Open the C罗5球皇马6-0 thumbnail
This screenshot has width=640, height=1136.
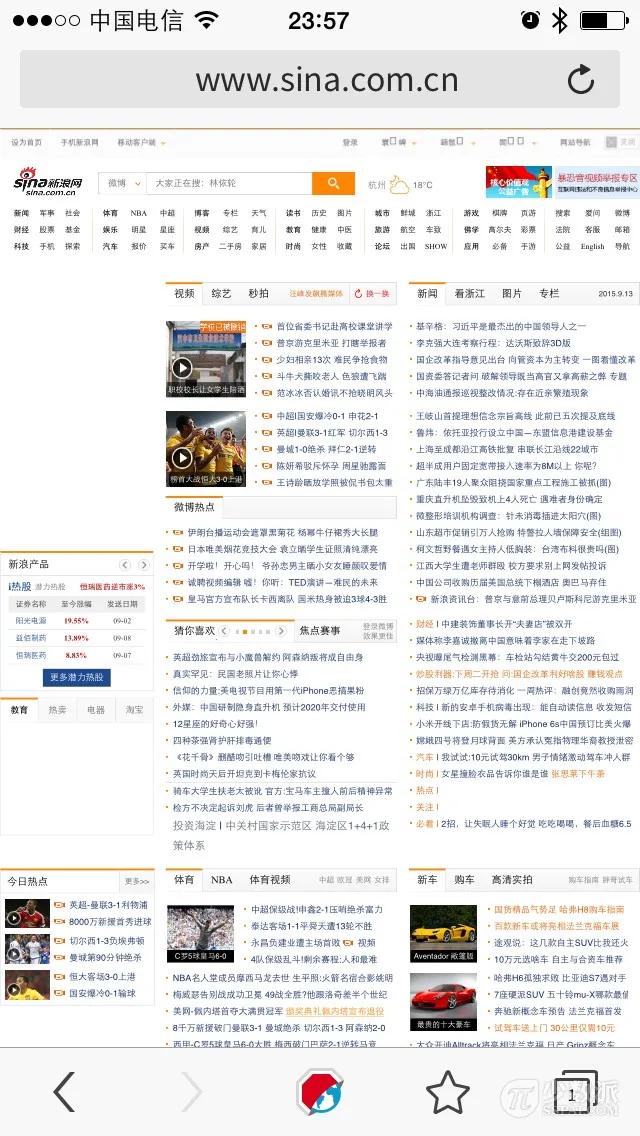tap(200, 934)
